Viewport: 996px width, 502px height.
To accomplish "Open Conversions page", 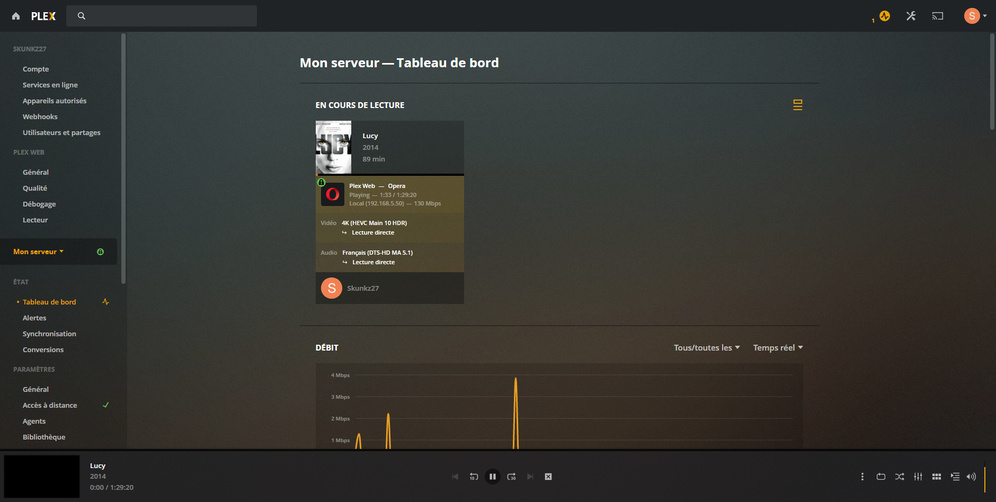I will click(x=43, y=349).
